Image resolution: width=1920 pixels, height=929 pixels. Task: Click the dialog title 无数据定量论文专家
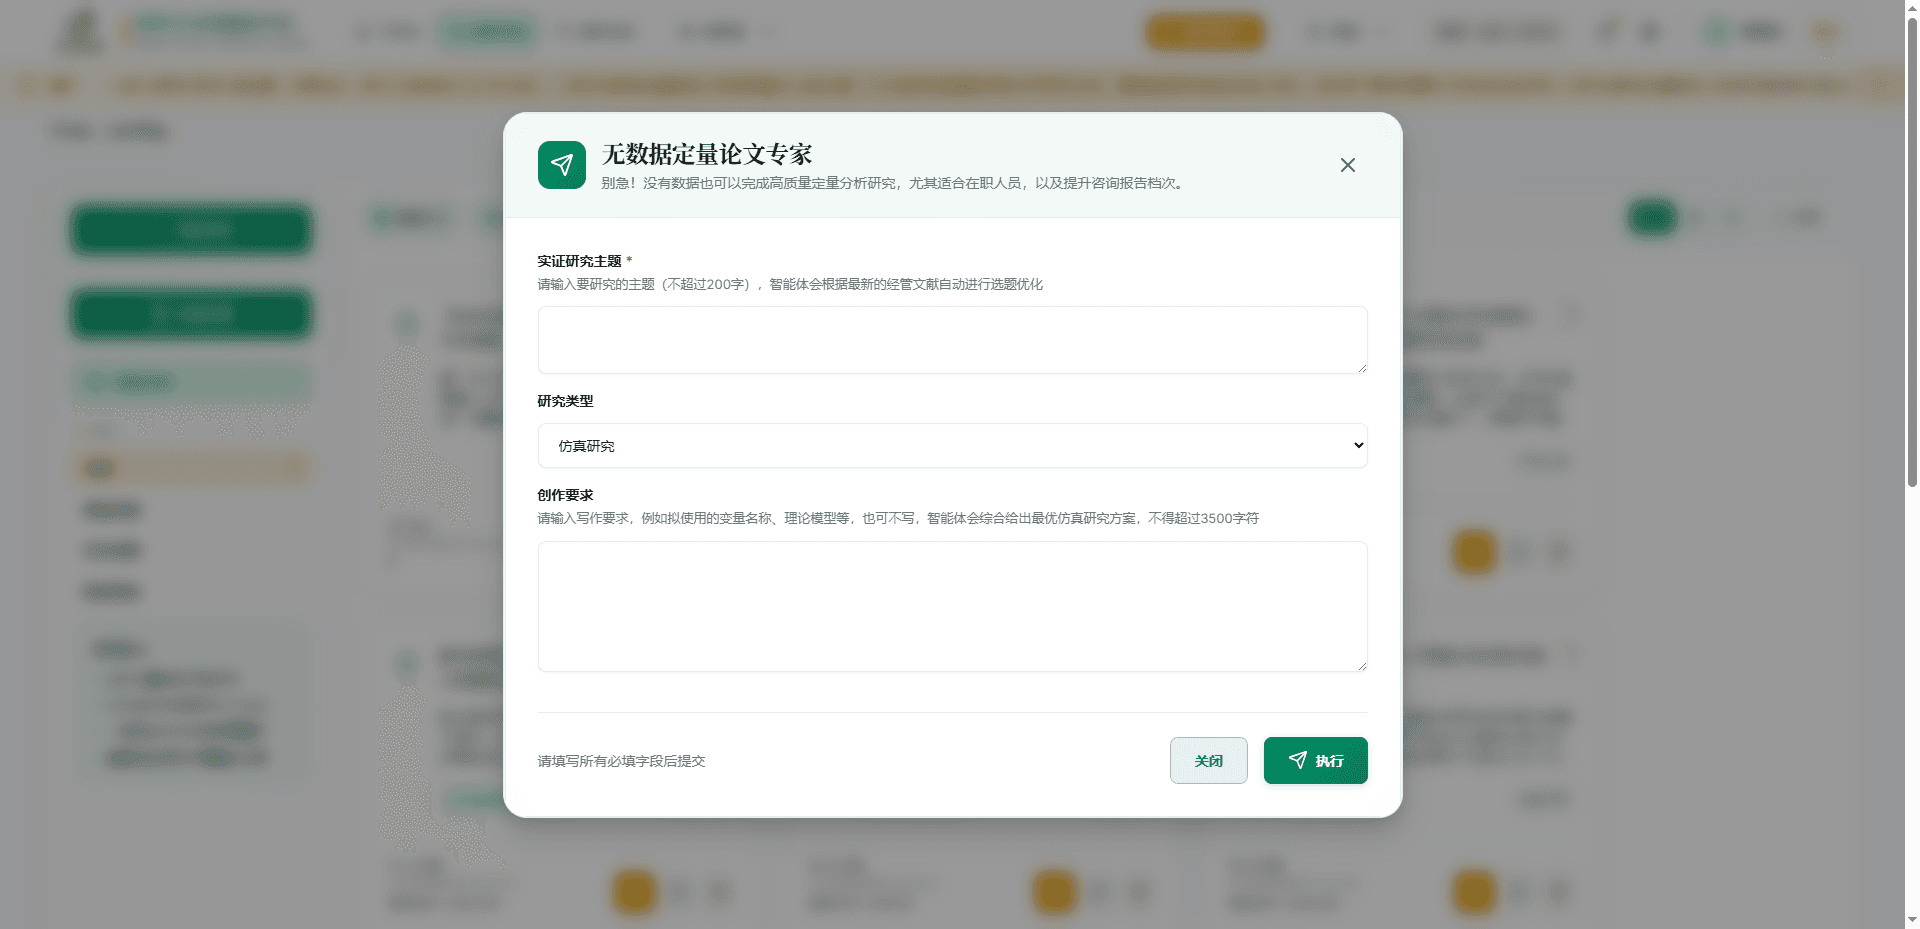[x=706, y=154]
